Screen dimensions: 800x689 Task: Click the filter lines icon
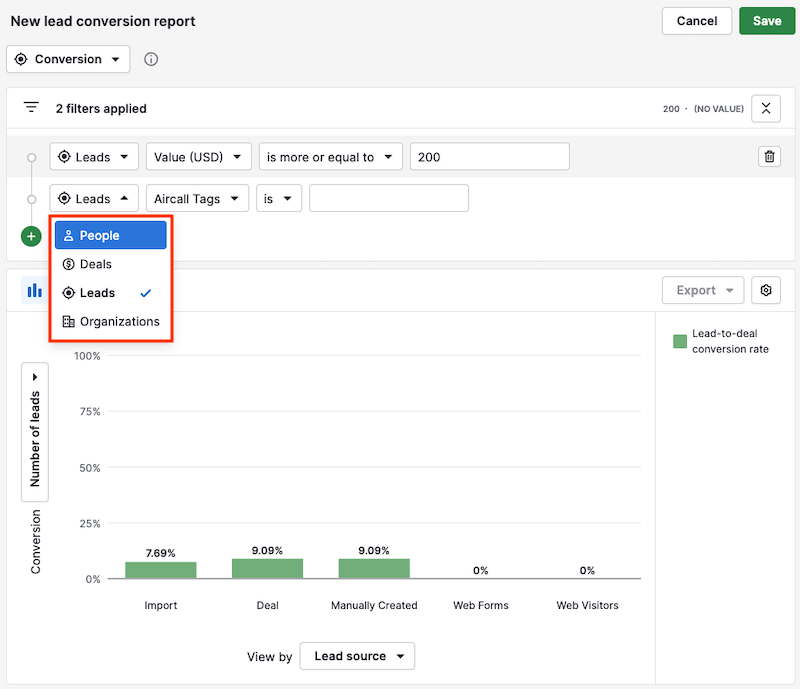pos(31,108)
